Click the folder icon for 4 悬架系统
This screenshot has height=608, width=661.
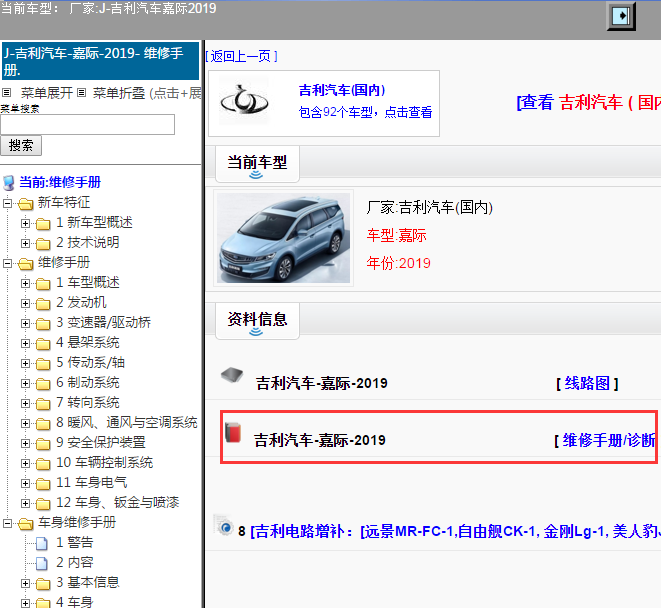[43, 343]
